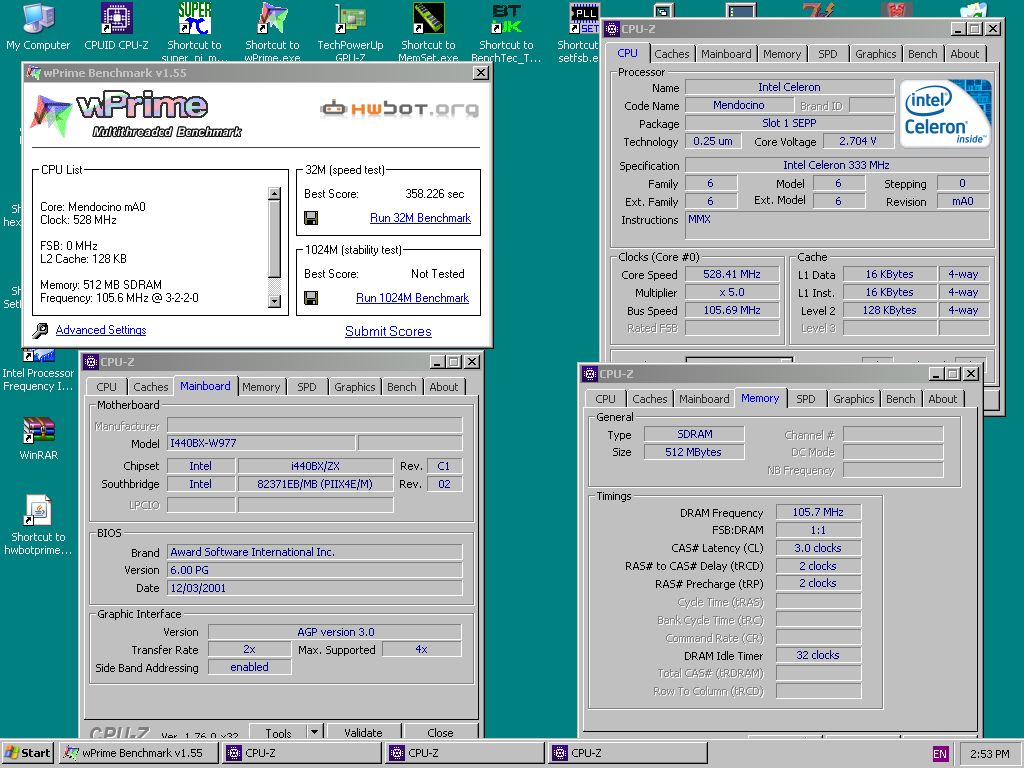This screenshot has height=768, width=1024.
Task: Click the Core Voltage value 2.704 V
Action: (x=857, y=141)
